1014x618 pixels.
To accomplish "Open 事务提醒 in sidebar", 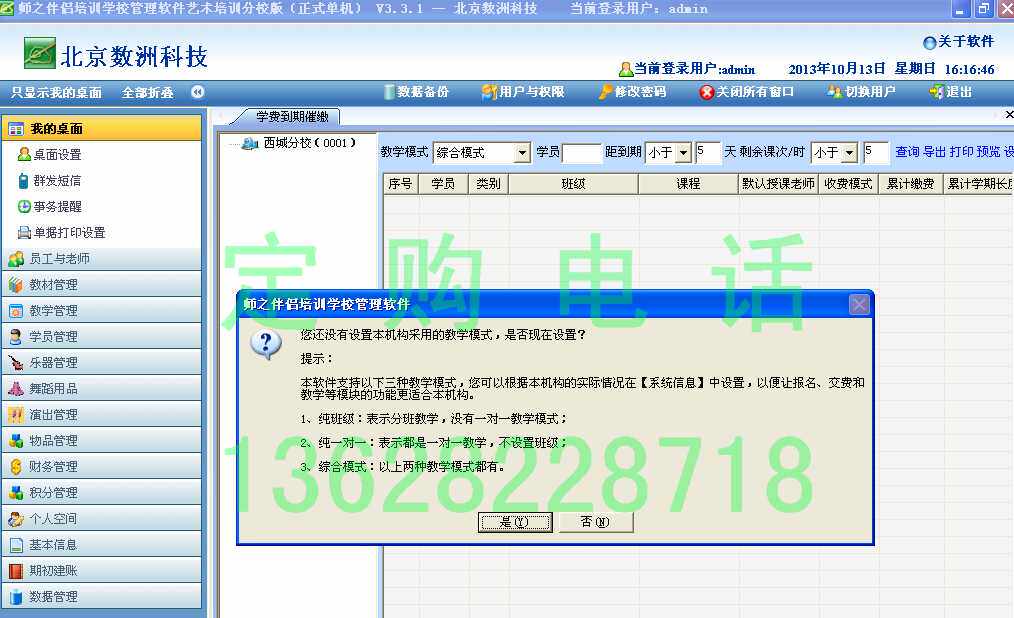I will coord(57,206).
